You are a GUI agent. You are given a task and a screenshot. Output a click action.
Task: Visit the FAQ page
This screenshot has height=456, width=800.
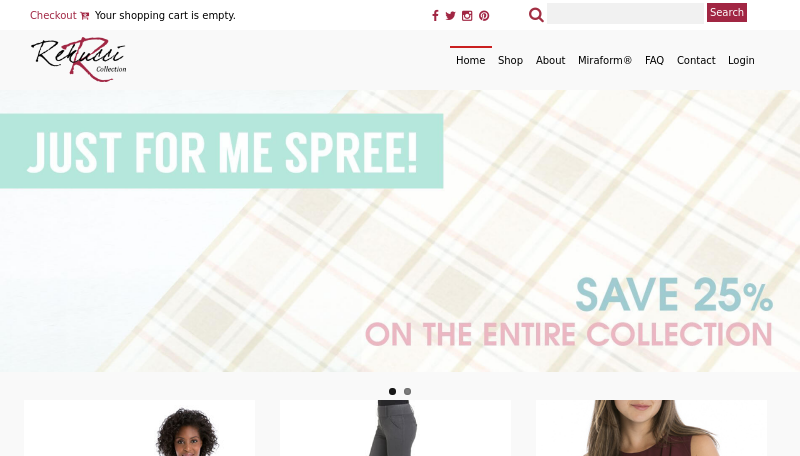[x=654, y=60]
